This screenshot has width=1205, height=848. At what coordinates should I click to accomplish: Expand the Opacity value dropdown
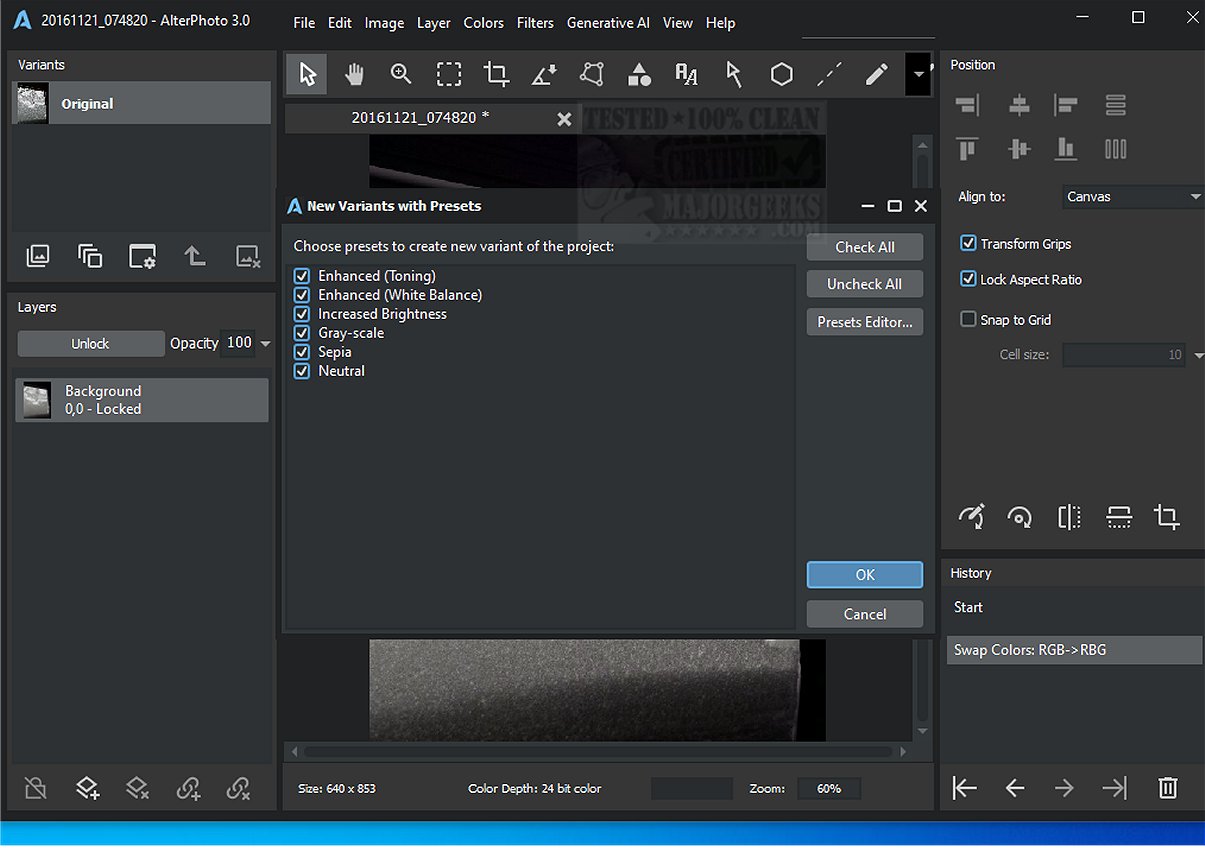tap(265, 344)
